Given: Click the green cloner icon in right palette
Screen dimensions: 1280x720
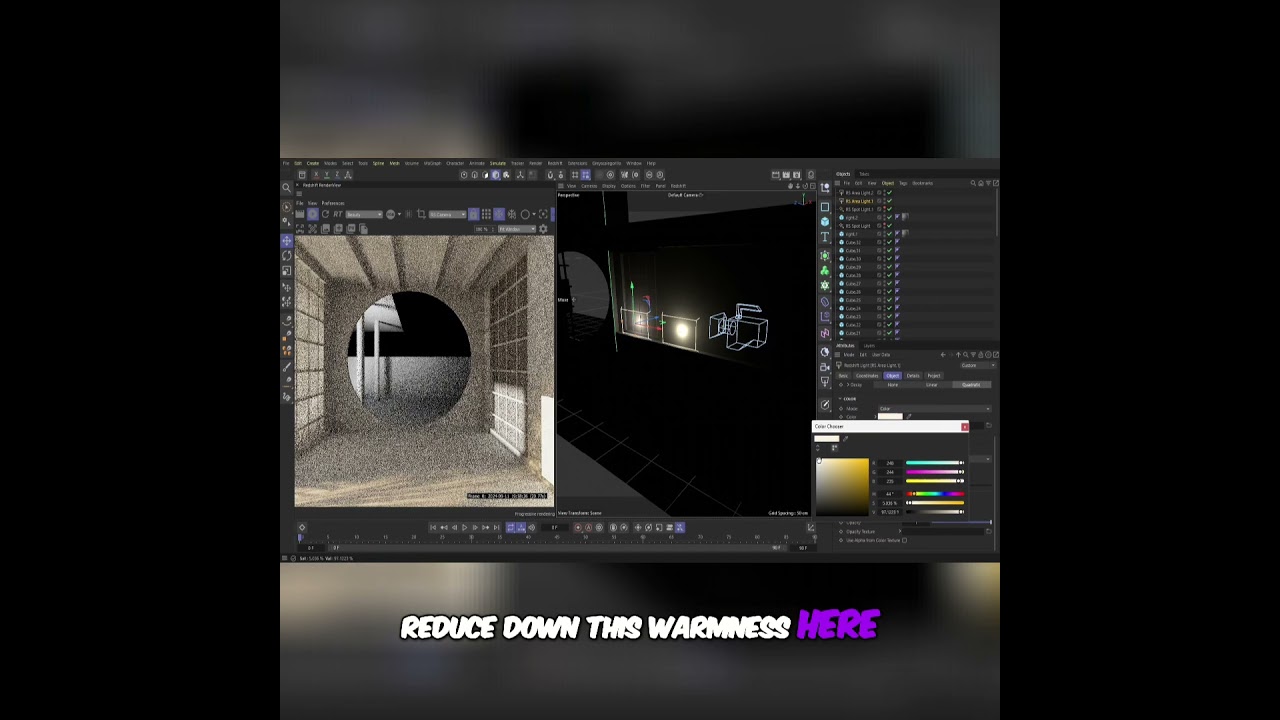Looking at the screenshot, I should (825, 271).
